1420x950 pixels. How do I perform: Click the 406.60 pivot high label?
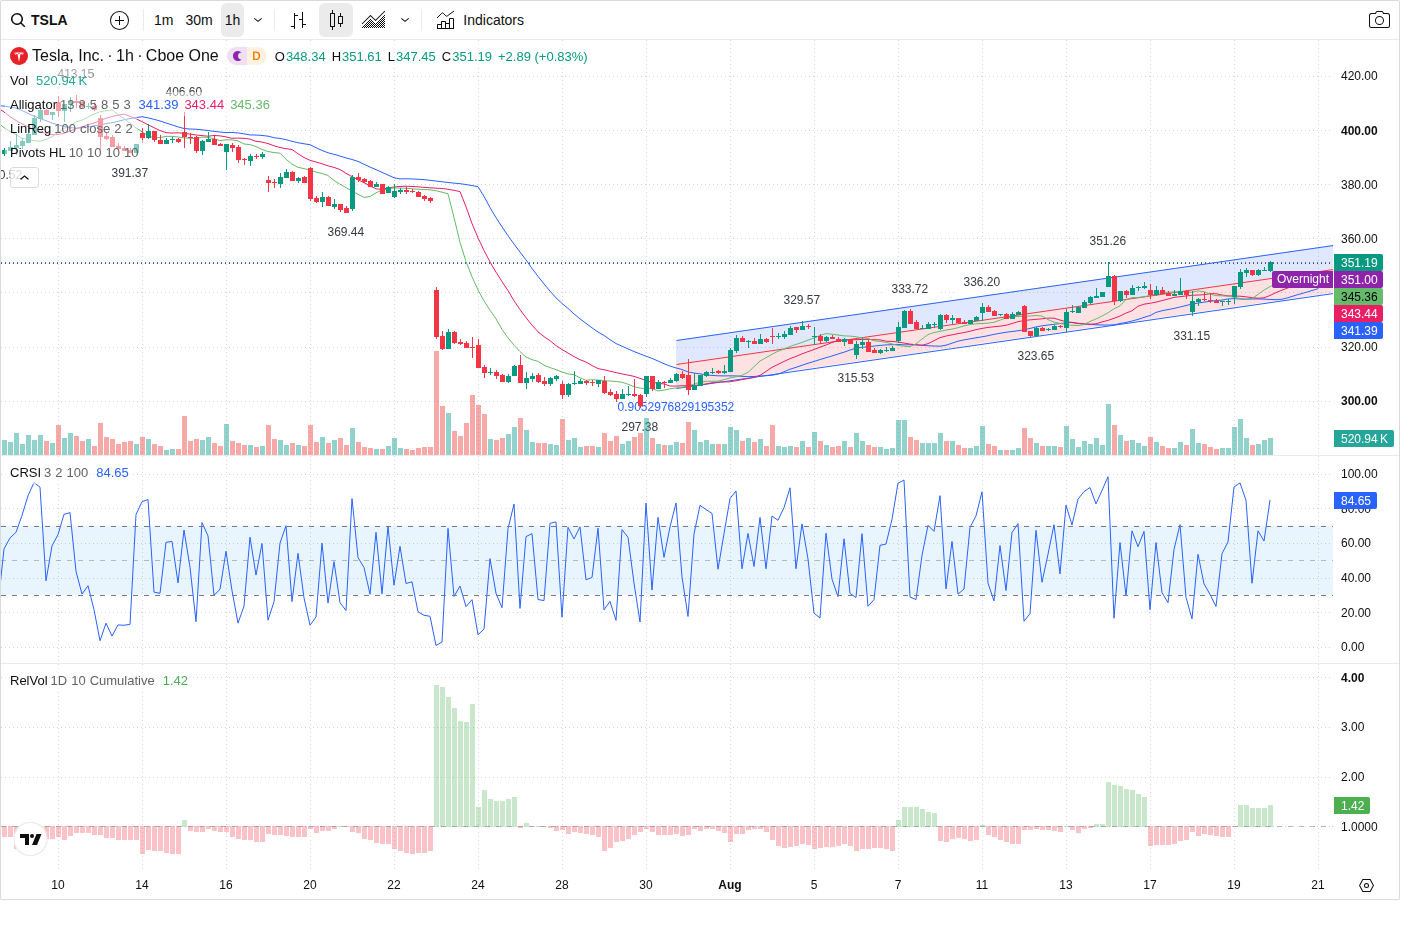(x=183, y=92)
